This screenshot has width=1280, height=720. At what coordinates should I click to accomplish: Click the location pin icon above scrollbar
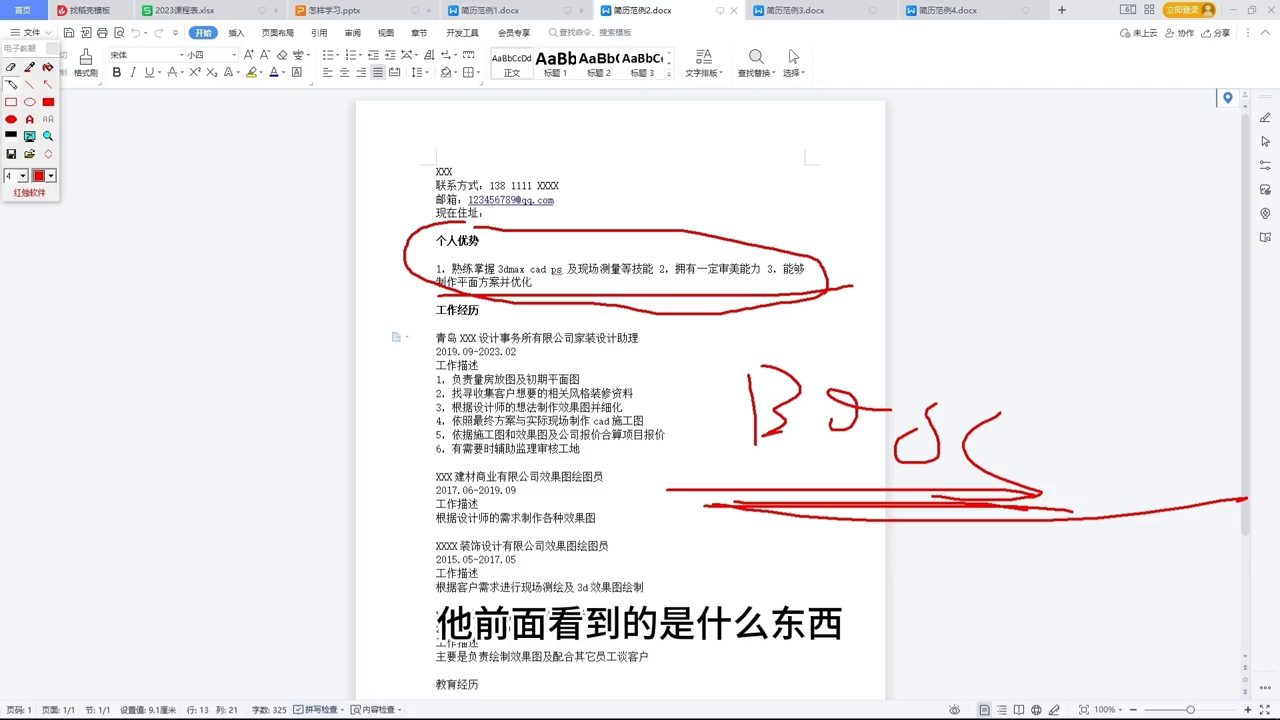pyautogui.click(x=1228, y=98)
